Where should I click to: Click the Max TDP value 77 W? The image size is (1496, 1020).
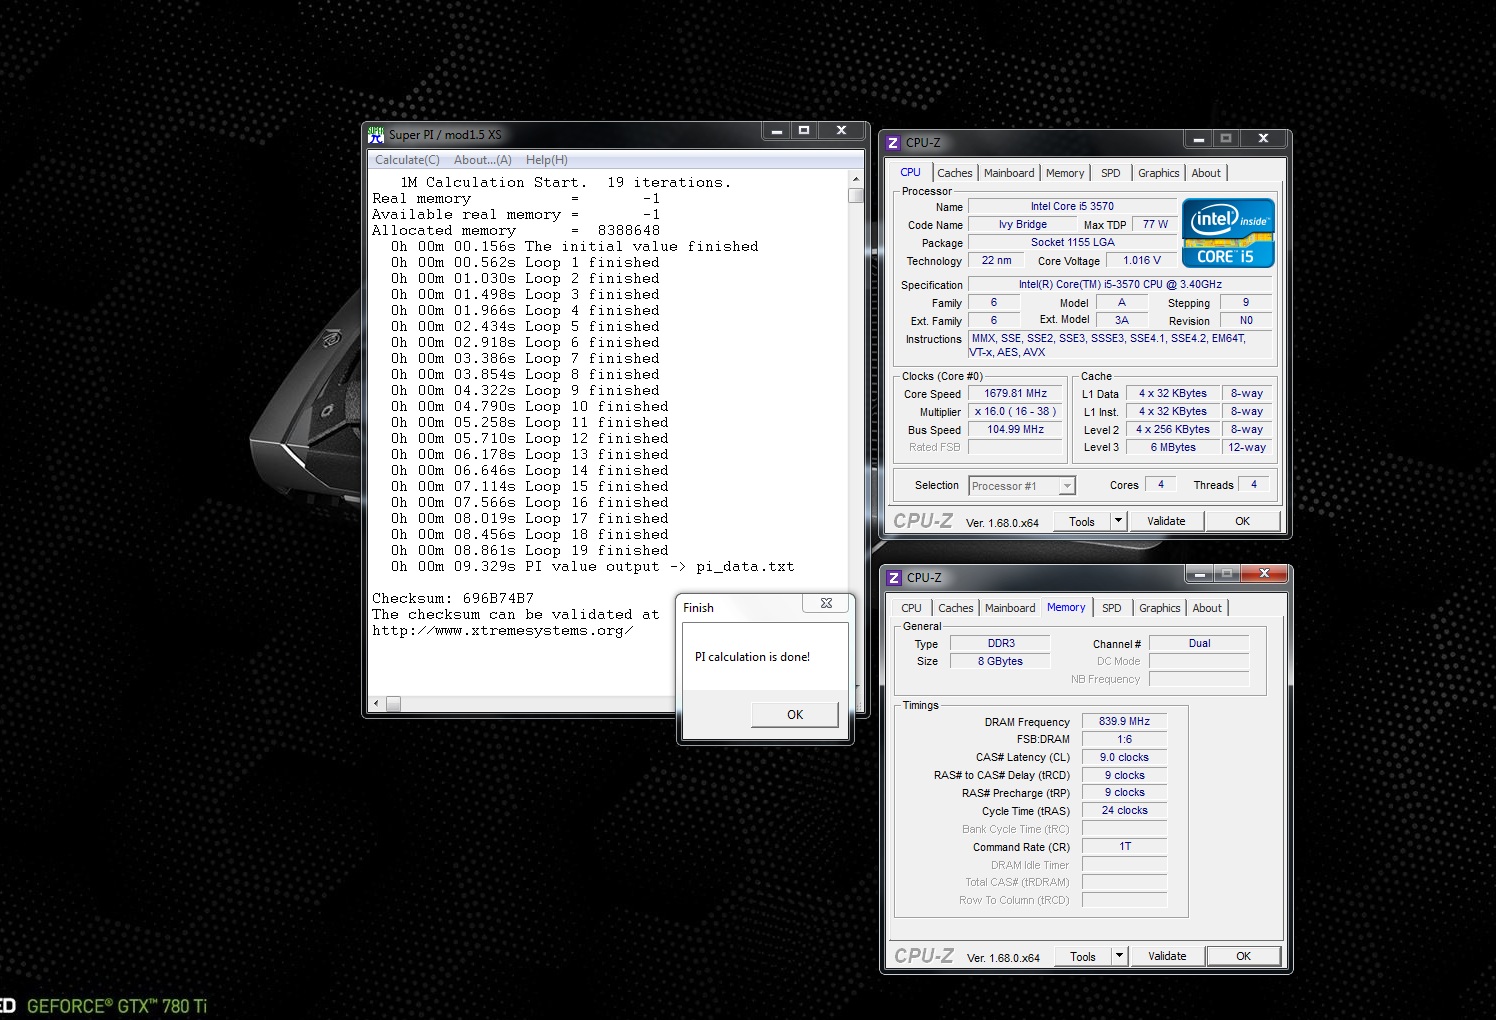coord(1155,225)
